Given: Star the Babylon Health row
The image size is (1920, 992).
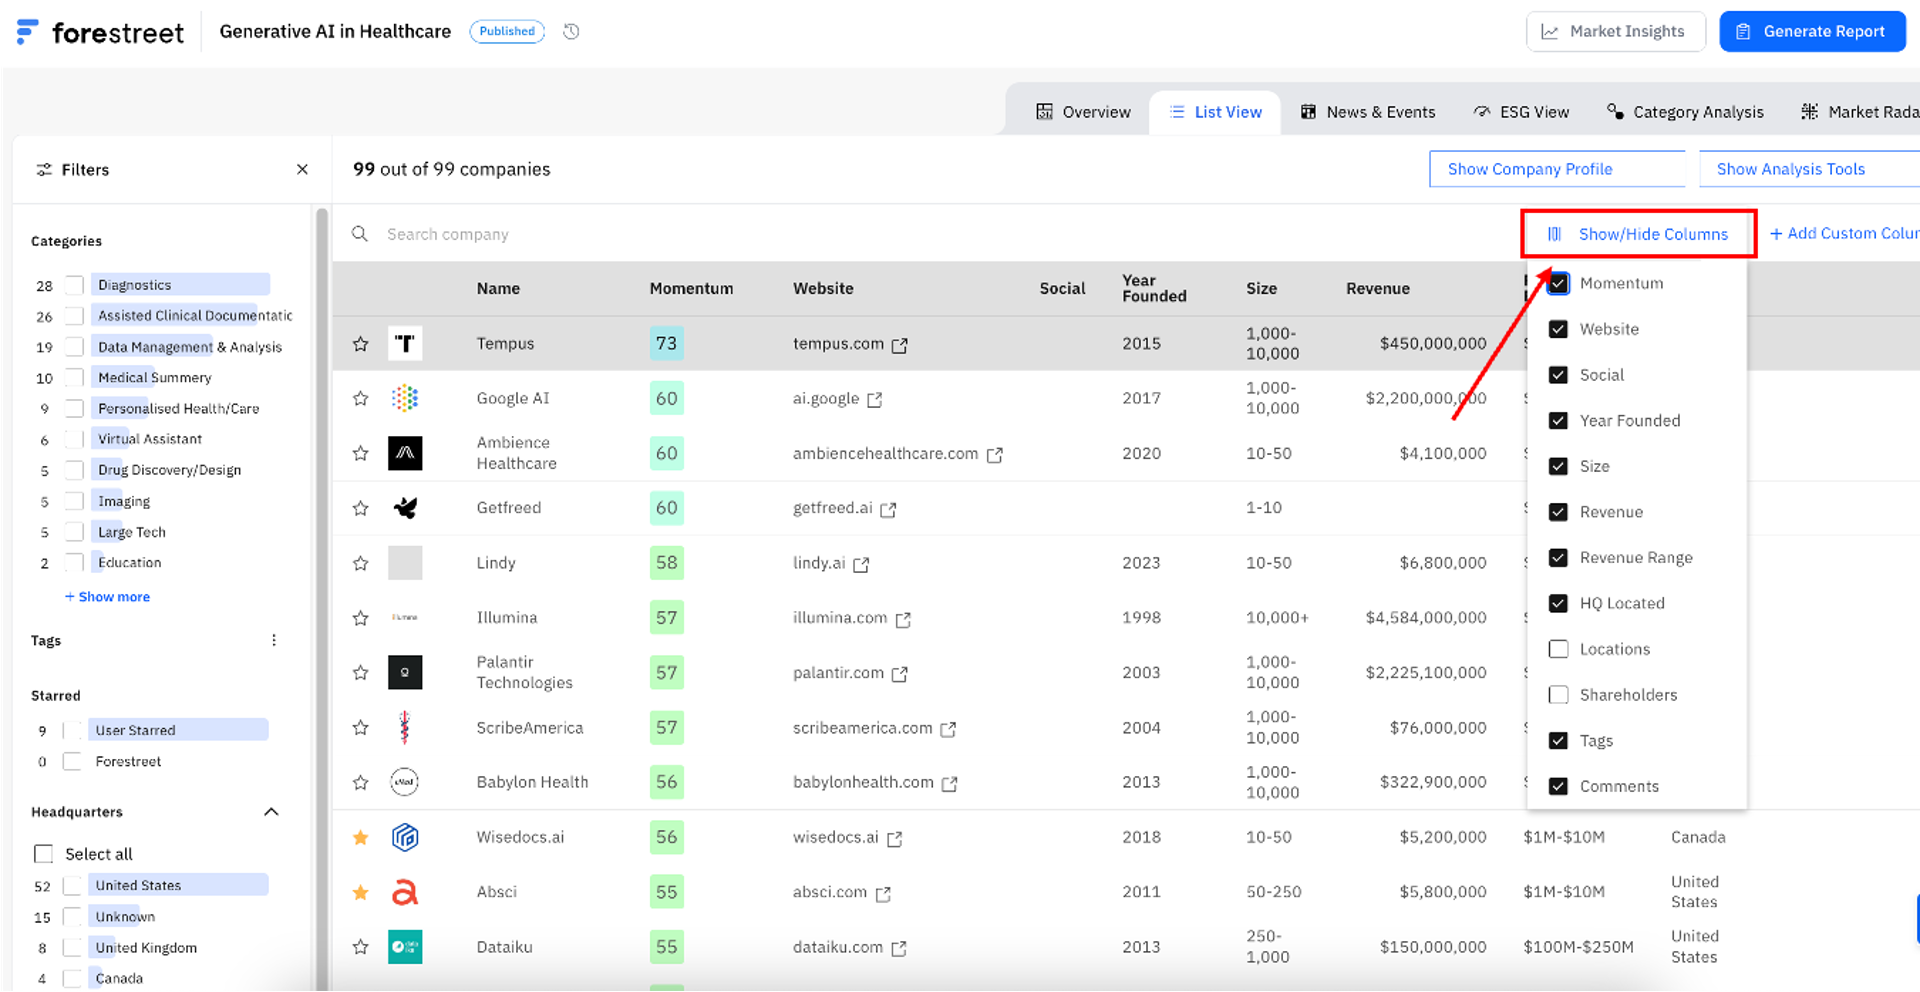Looking at the screenshot, I should click(361, 782).
